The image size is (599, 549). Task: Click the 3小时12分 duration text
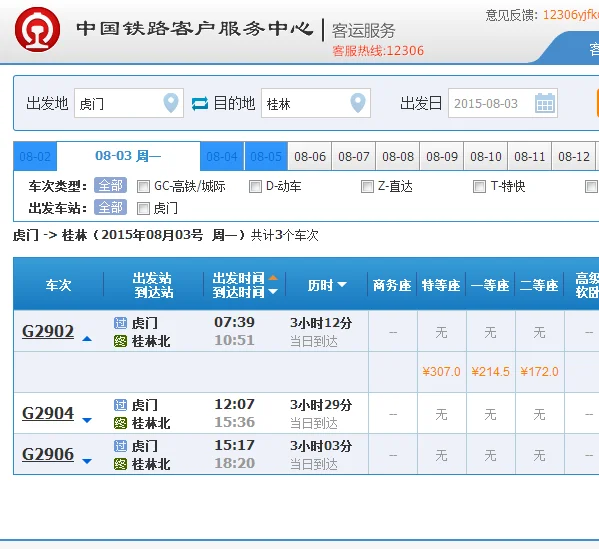point(321,323)
